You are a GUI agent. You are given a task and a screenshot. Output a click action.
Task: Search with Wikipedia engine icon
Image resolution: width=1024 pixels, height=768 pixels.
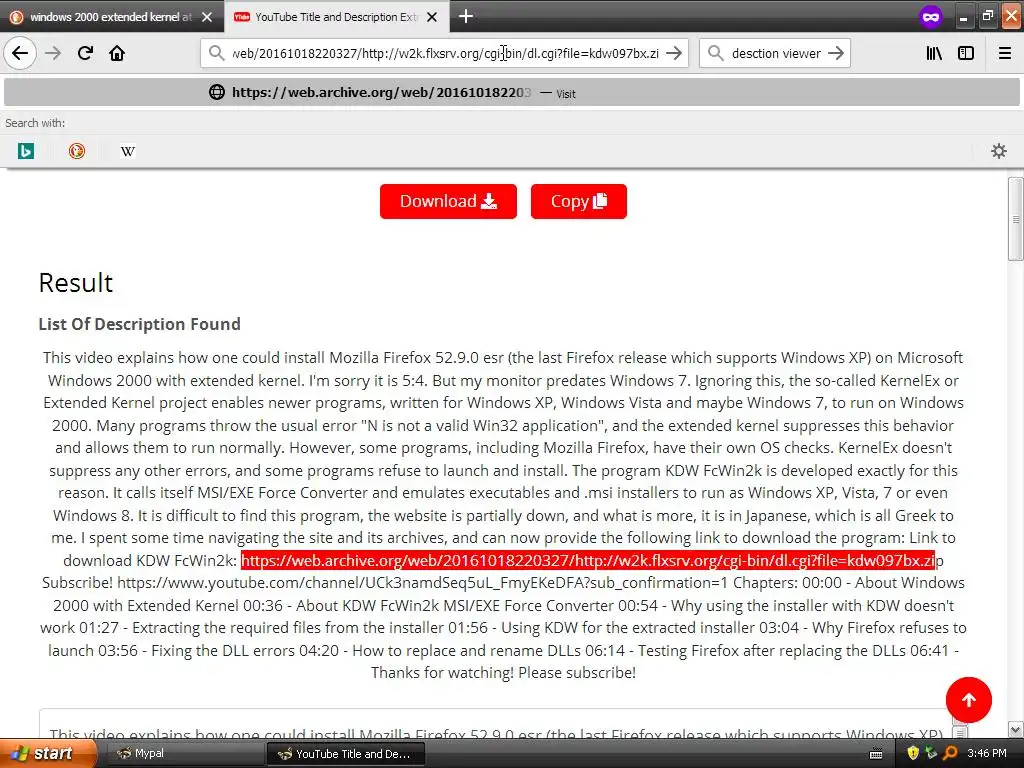[x=127, y=152]
